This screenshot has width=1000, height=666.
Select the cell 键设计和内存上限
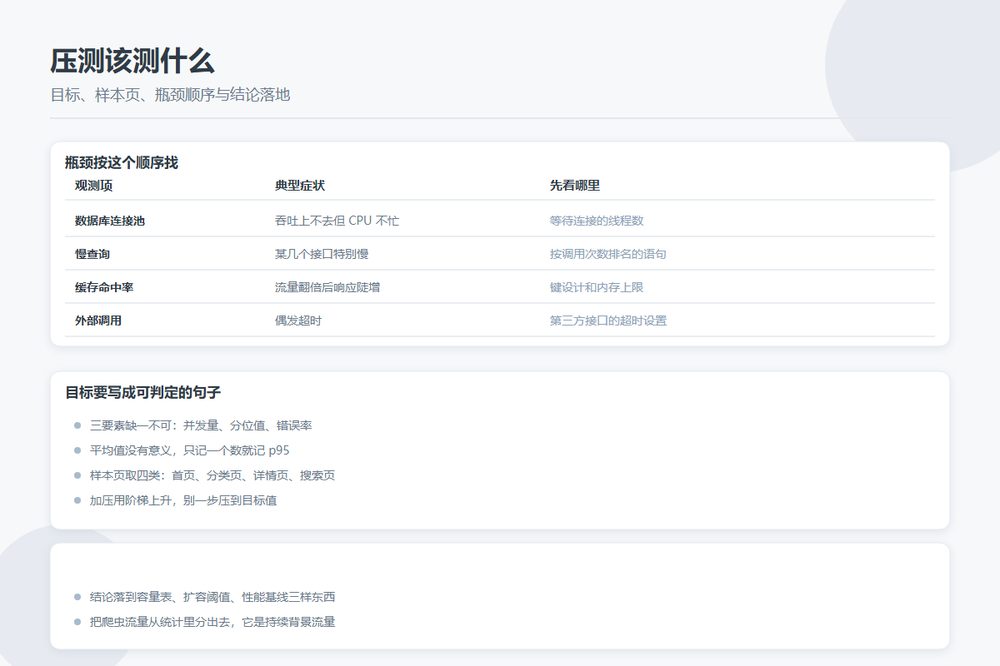596,287
